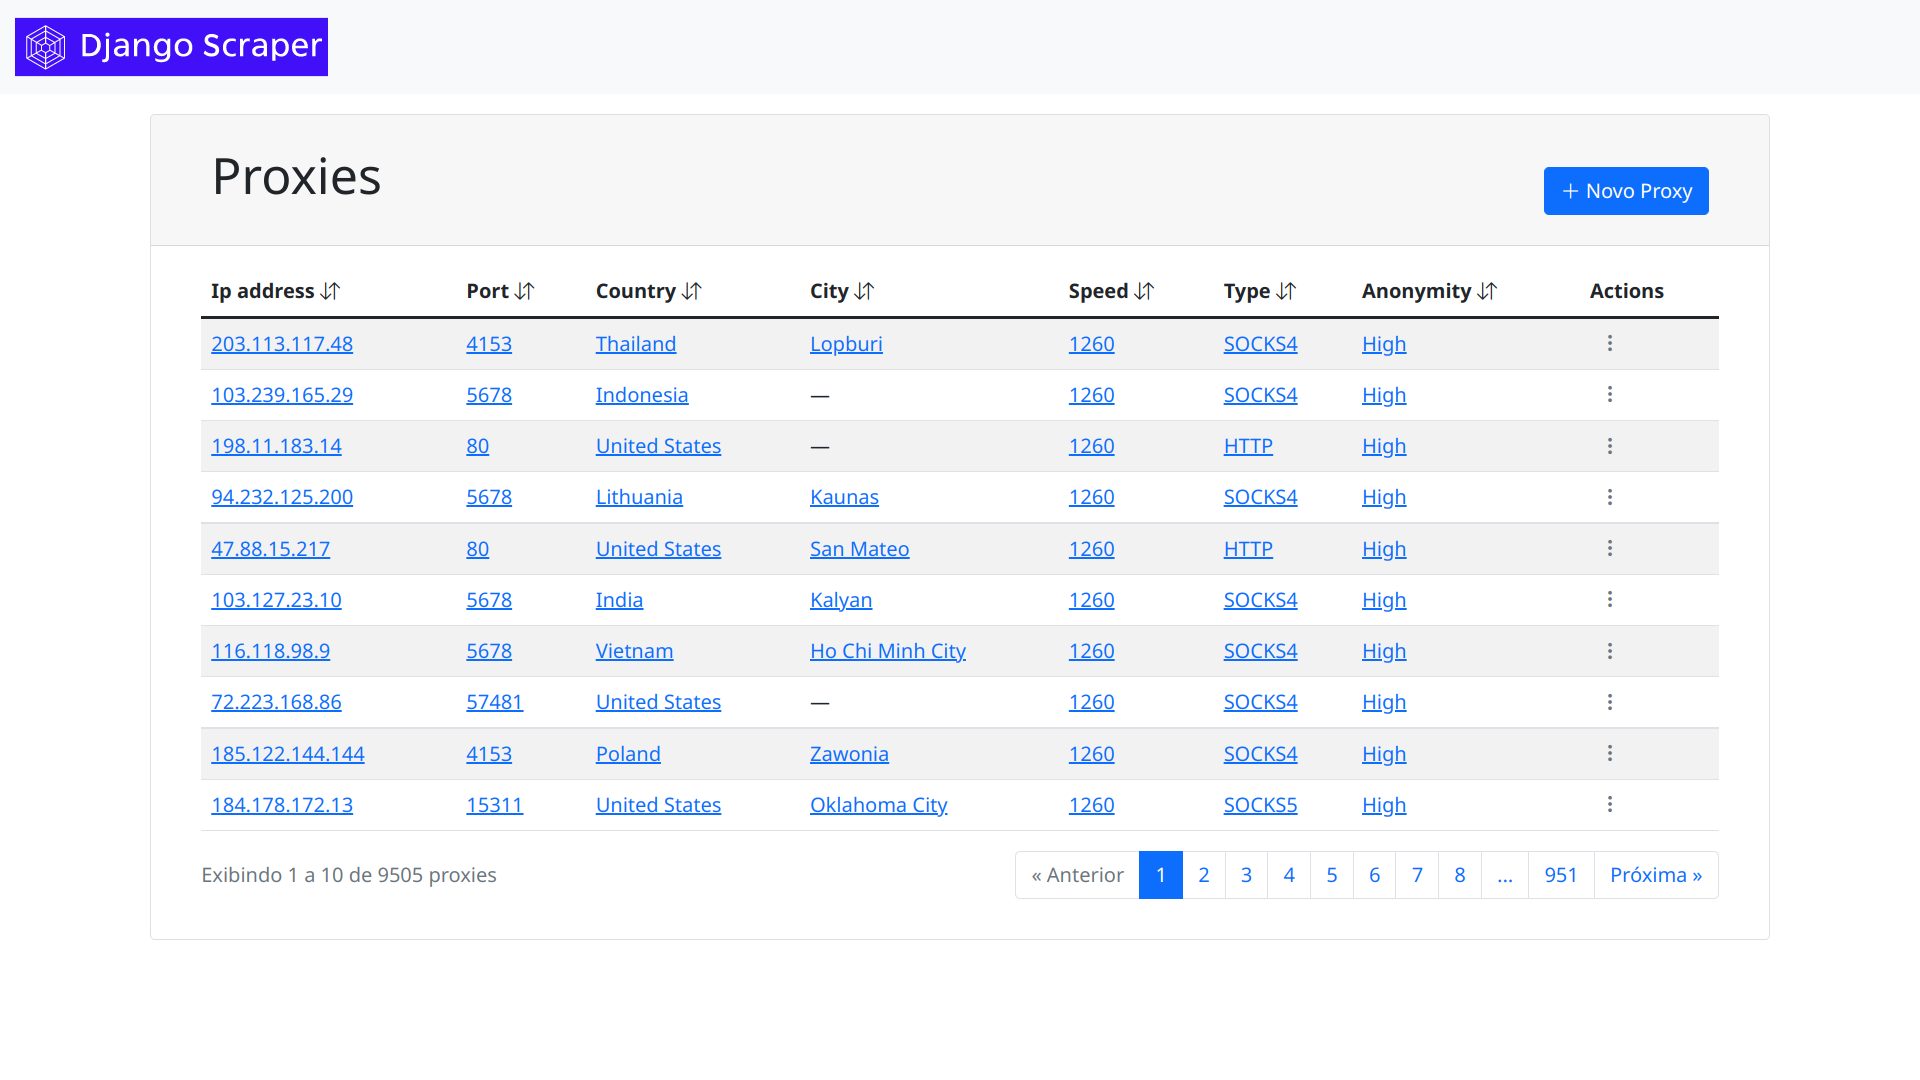Open actions menu for 116.118.98.9 row
1920x1080 pixels.
click(1610, 651)
